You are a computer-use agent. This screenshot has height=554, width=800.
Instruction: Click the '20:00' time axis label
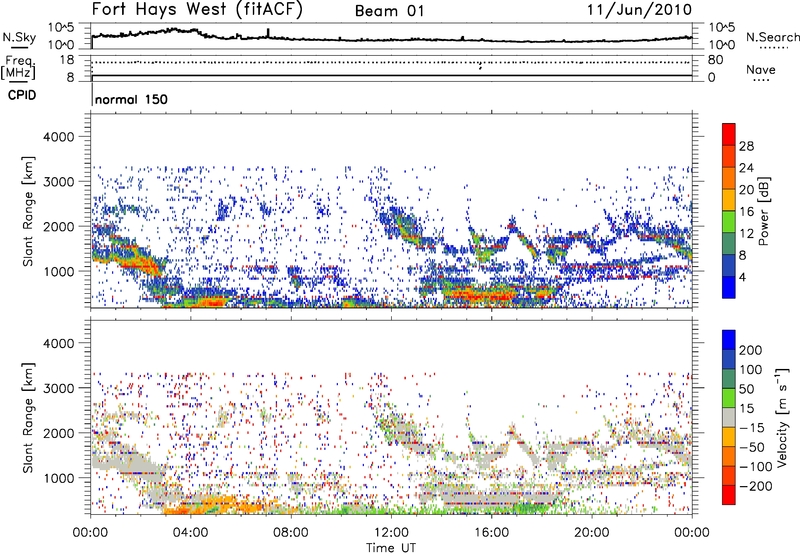click(591, 533)
